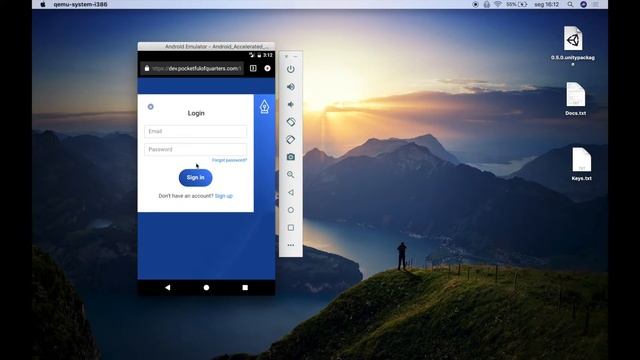Click the battery percentage indicator
The width and height of the screenshot is (640, 360).
coord(517,4)
